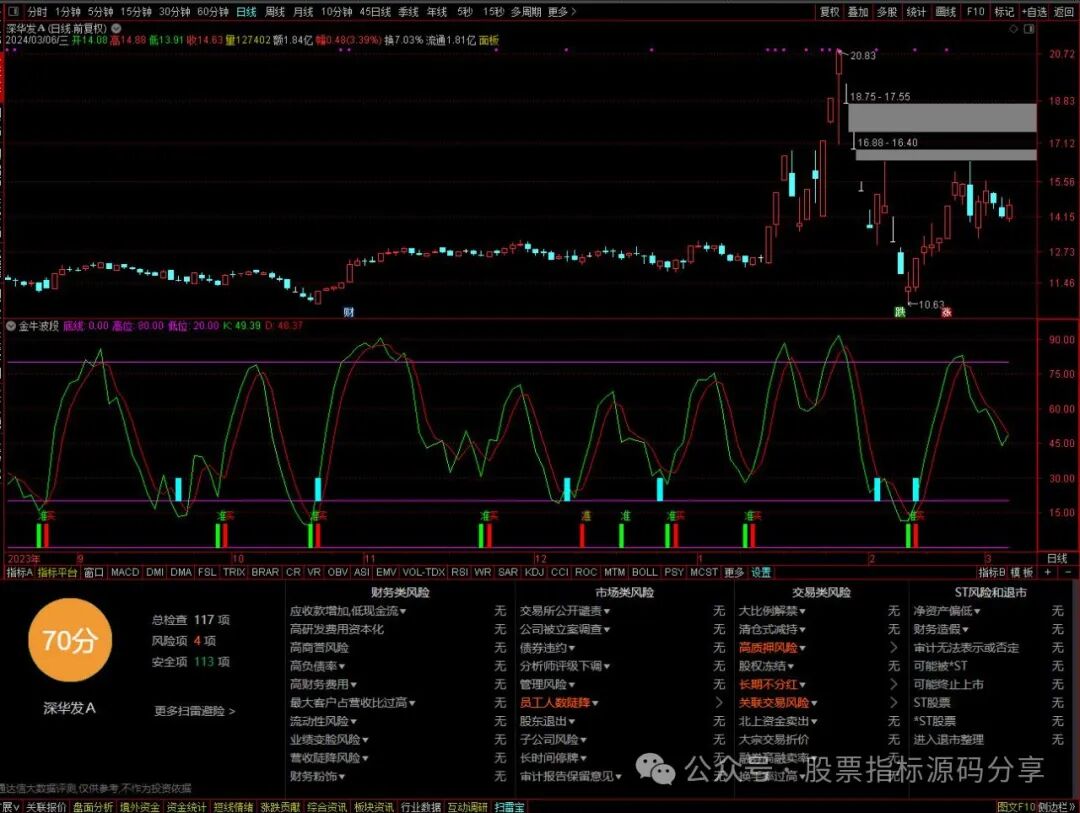Toggle the circle icon beside 金牛波段 indicator

tap(11, 325)
